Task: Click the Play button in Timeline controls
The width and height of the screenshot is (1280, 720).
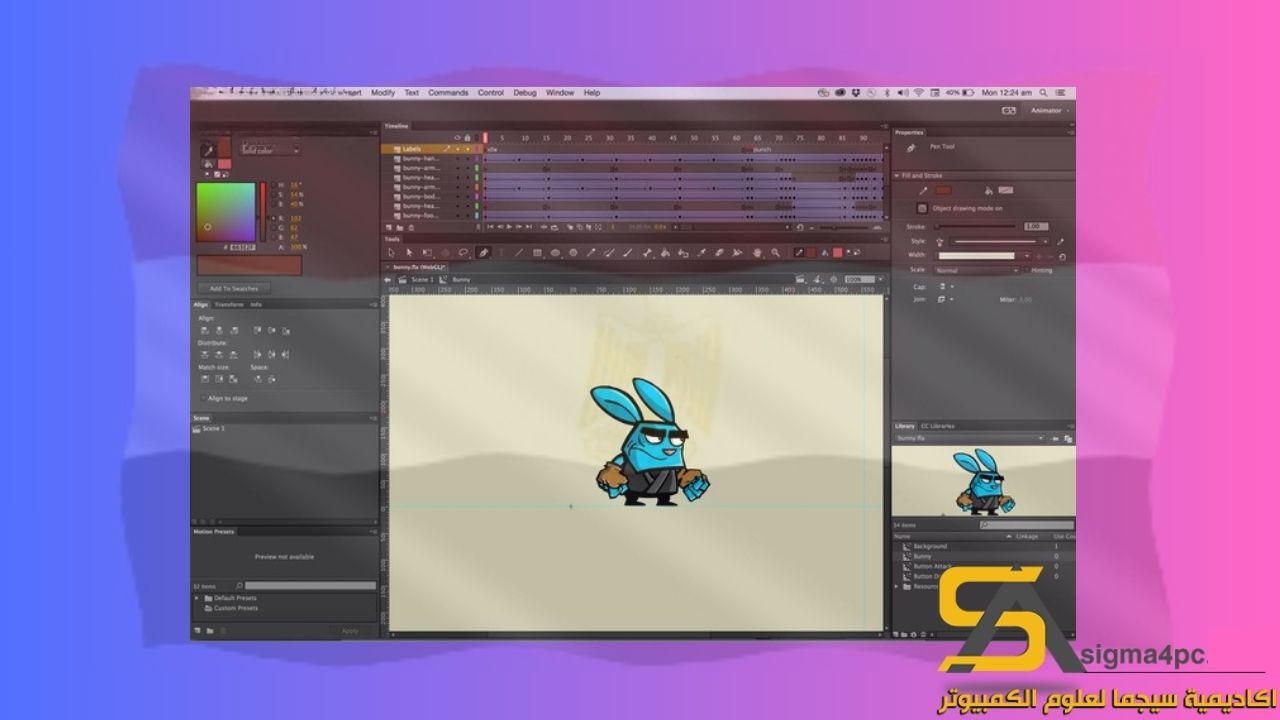Action: tap(509, 227)
